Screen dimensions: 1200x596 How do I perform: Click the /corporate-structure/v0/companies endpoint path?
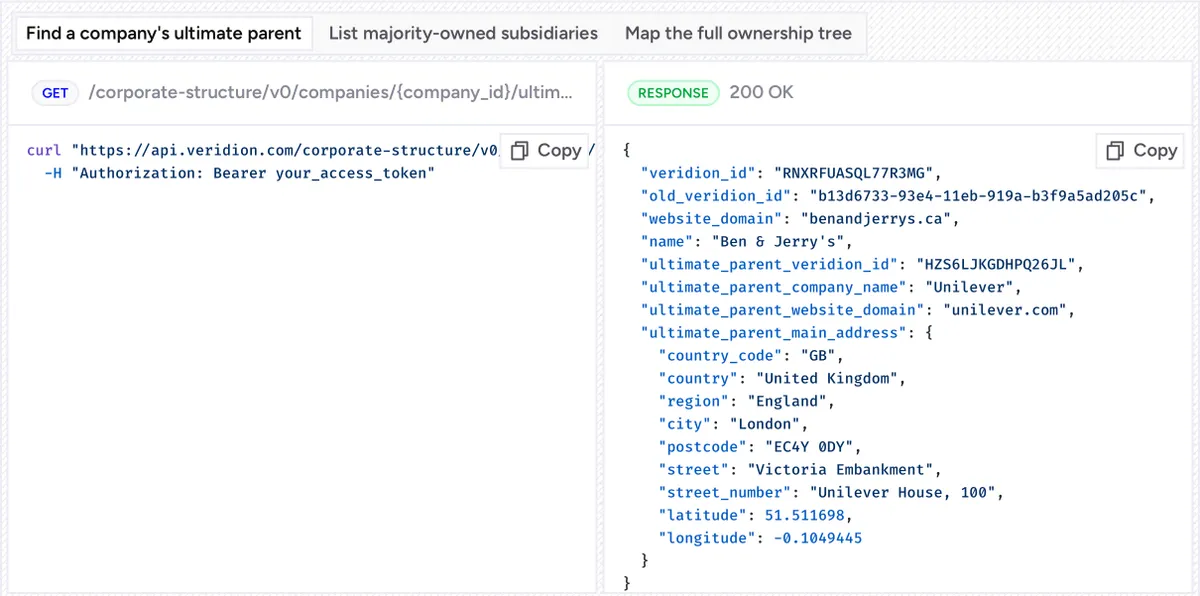click(330, 93)
